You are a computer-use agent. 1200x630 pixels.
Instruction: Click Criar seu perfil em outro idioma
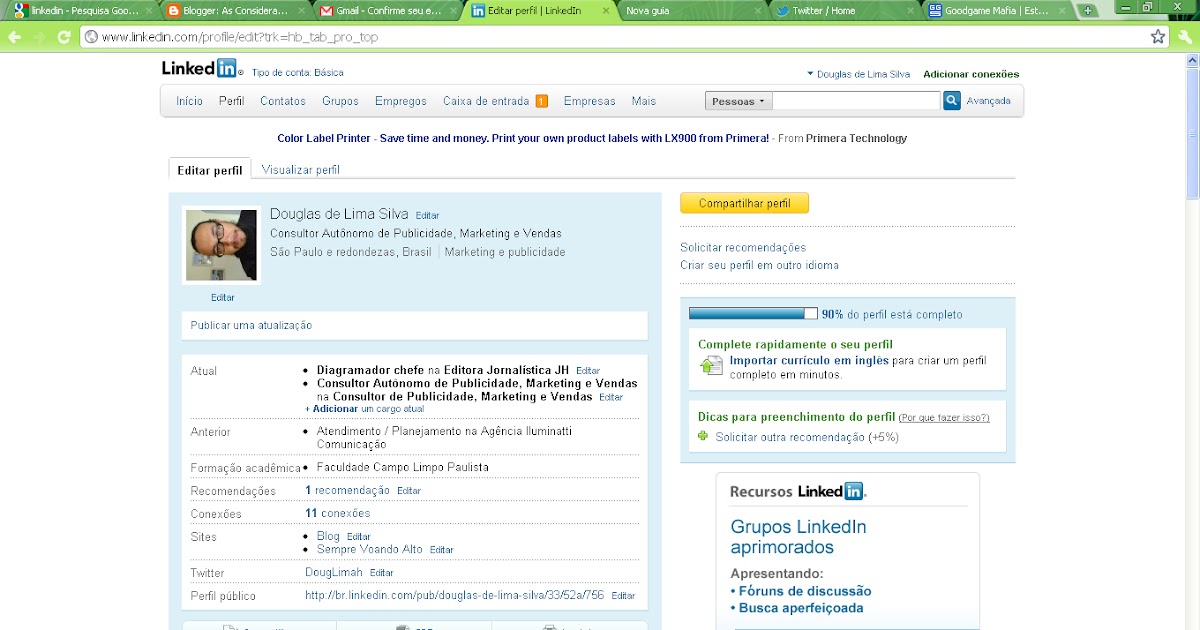click(759, 265)
